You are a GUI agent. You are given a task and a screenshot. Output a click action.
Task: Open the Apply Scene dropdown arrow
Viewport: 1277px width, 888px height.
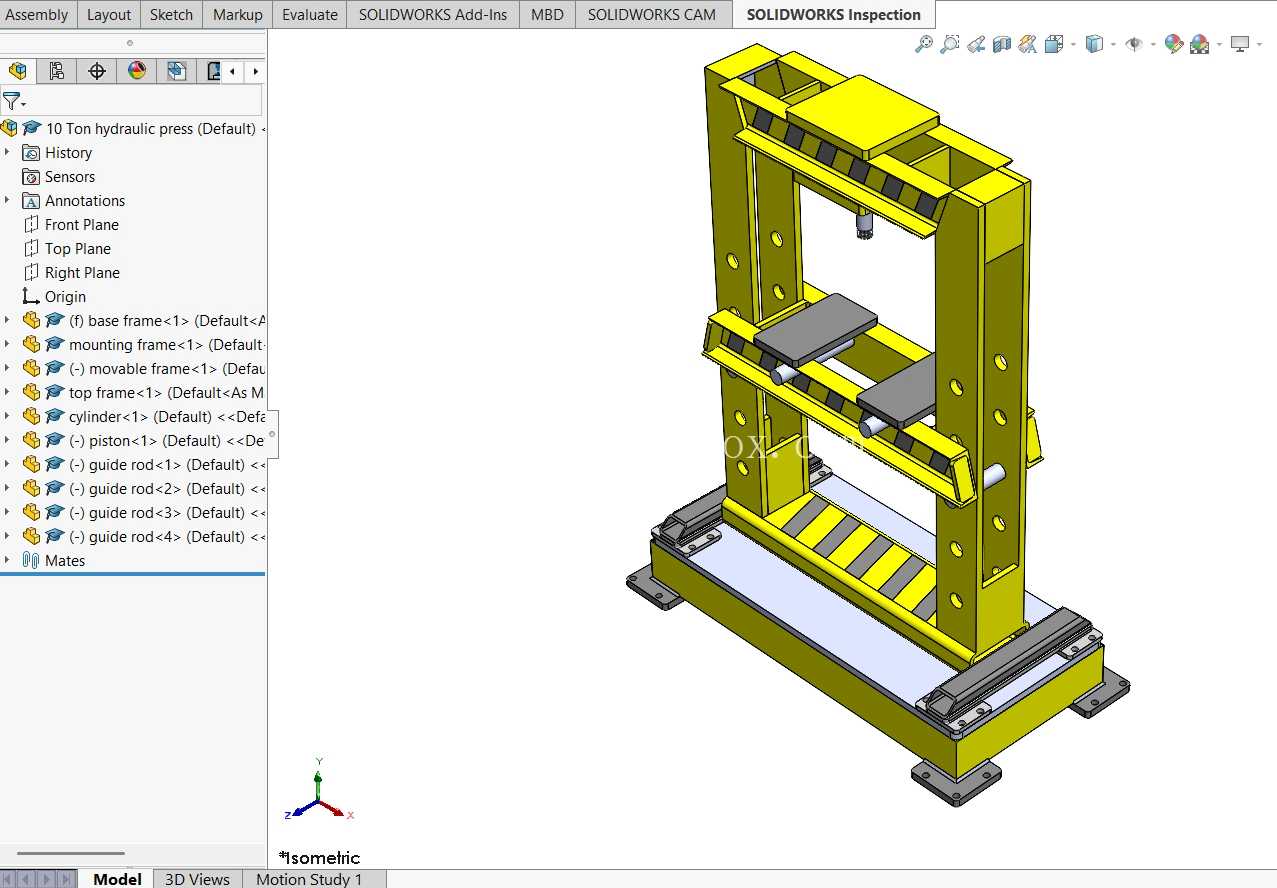[x=1219, y=45]
